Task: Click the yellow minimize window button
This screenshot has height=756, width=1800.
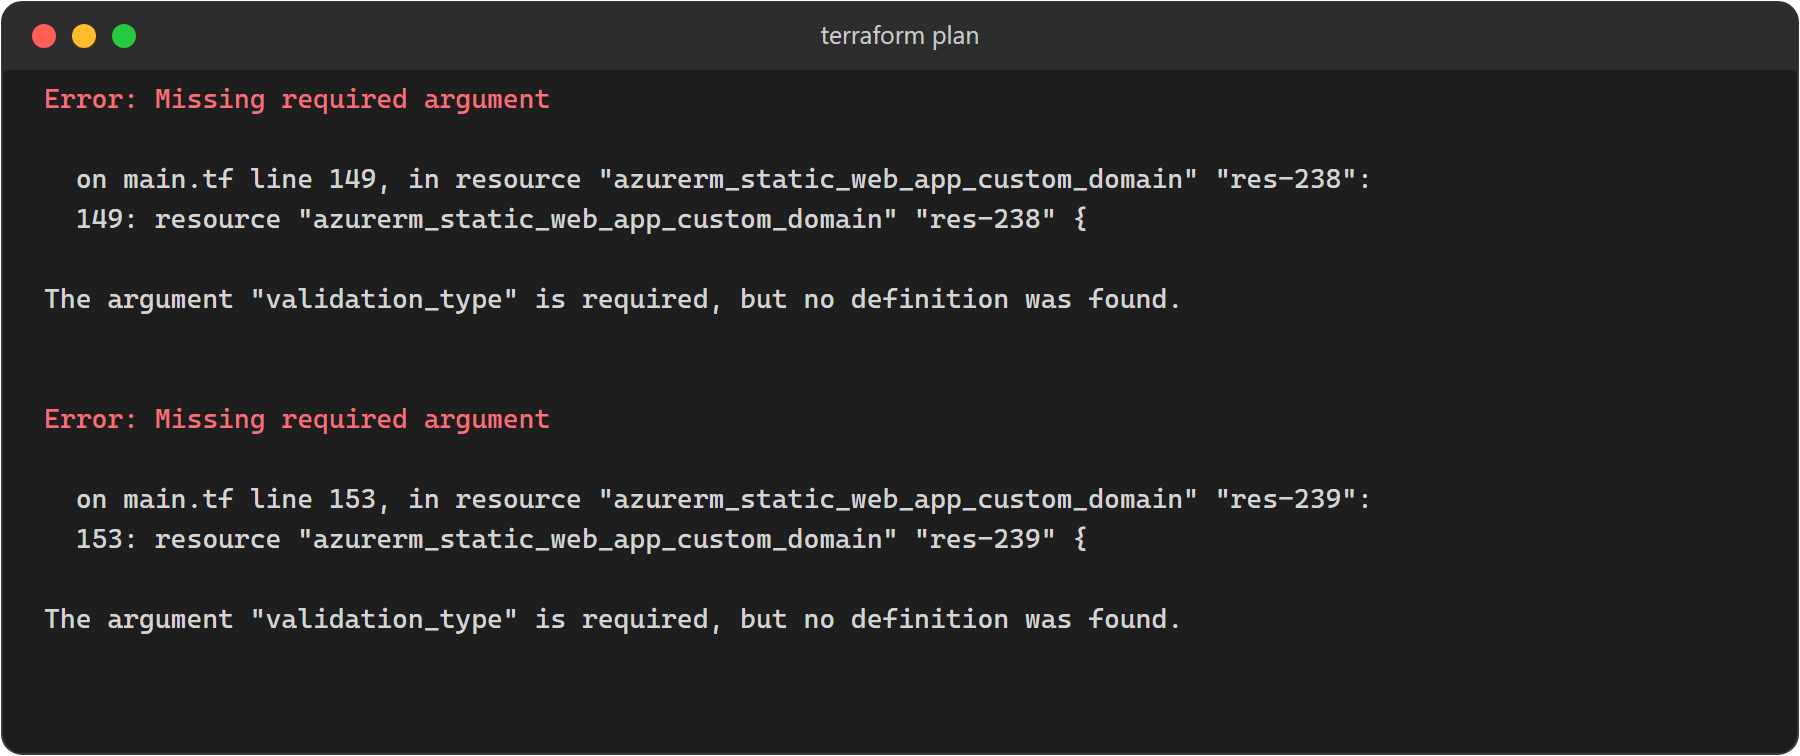Action: tap(84, 36)
